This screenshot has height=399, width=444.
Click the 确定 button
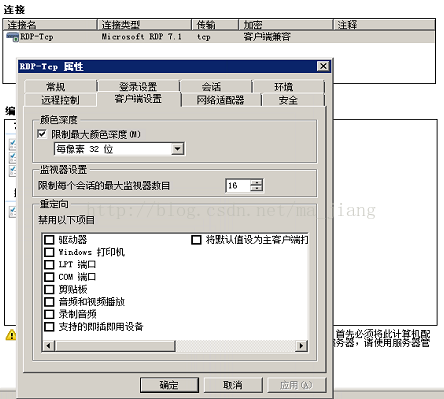tap(169, 385)
